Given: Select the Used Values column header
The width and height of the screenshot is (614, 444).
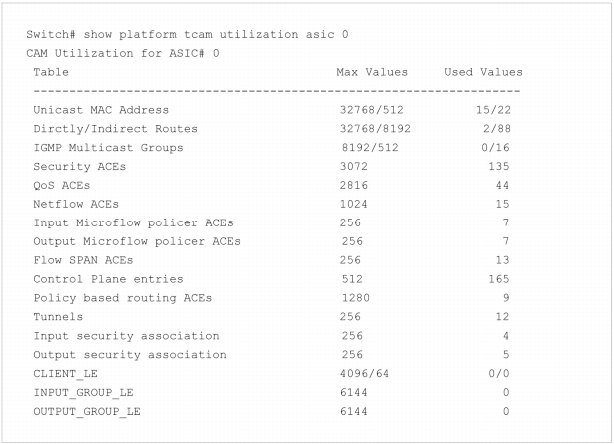Looking at the screenshot, I should 483,72.
